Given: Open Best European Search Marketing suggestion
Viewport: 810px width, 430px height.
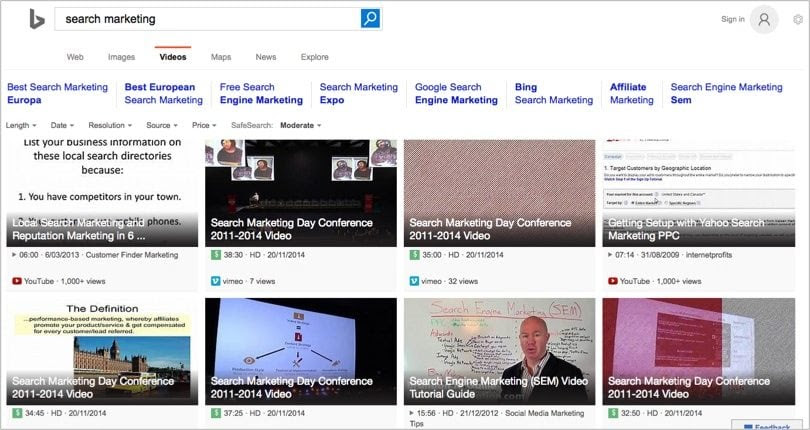Looking at the screenshot, I should [163, 94].
